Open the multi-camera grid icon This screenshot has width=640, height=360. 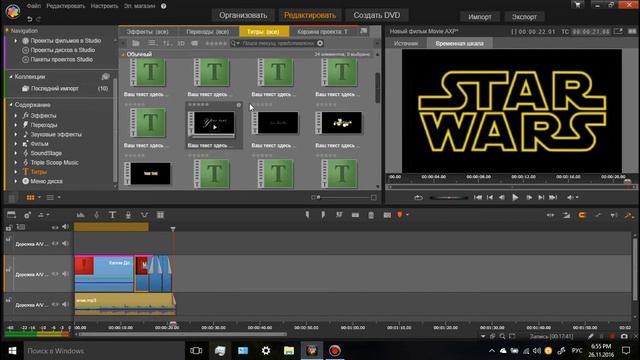[160, 215]
